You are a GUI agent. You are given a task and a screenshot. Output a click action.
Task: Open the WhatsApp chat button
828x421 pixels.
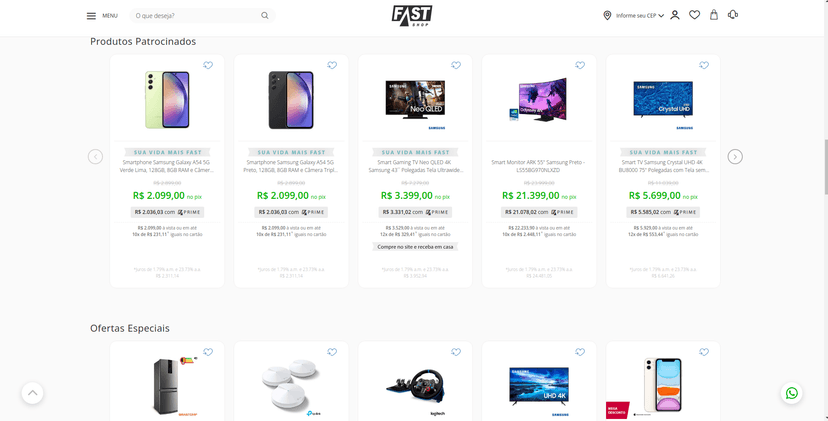[x=792, y=393]
